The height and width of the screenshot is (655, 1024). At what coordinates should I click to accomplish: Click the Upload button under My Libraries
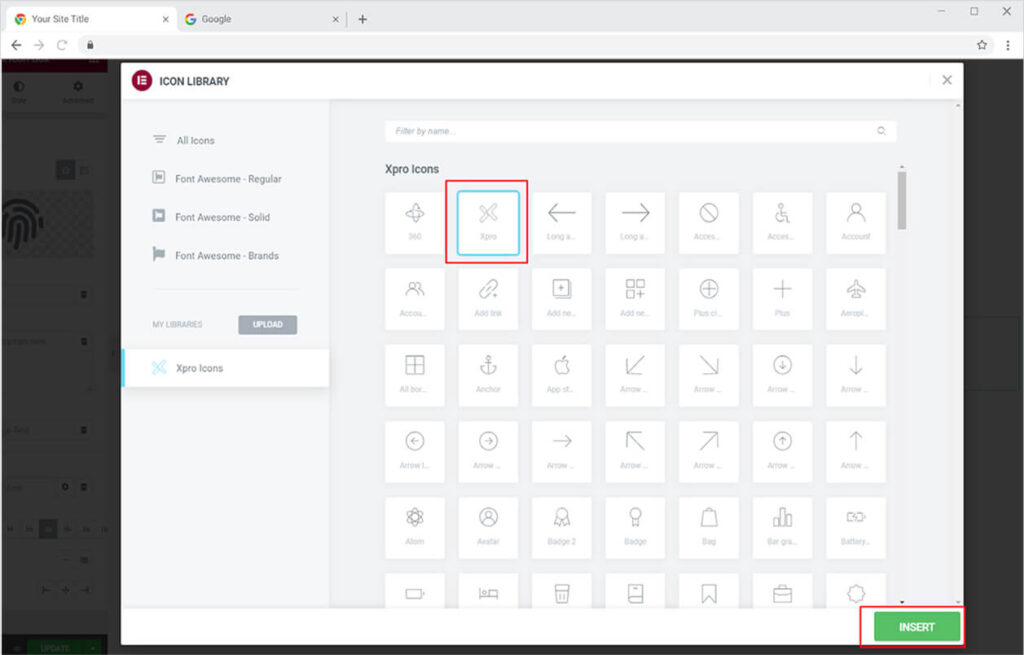click(x=267, y=325)
